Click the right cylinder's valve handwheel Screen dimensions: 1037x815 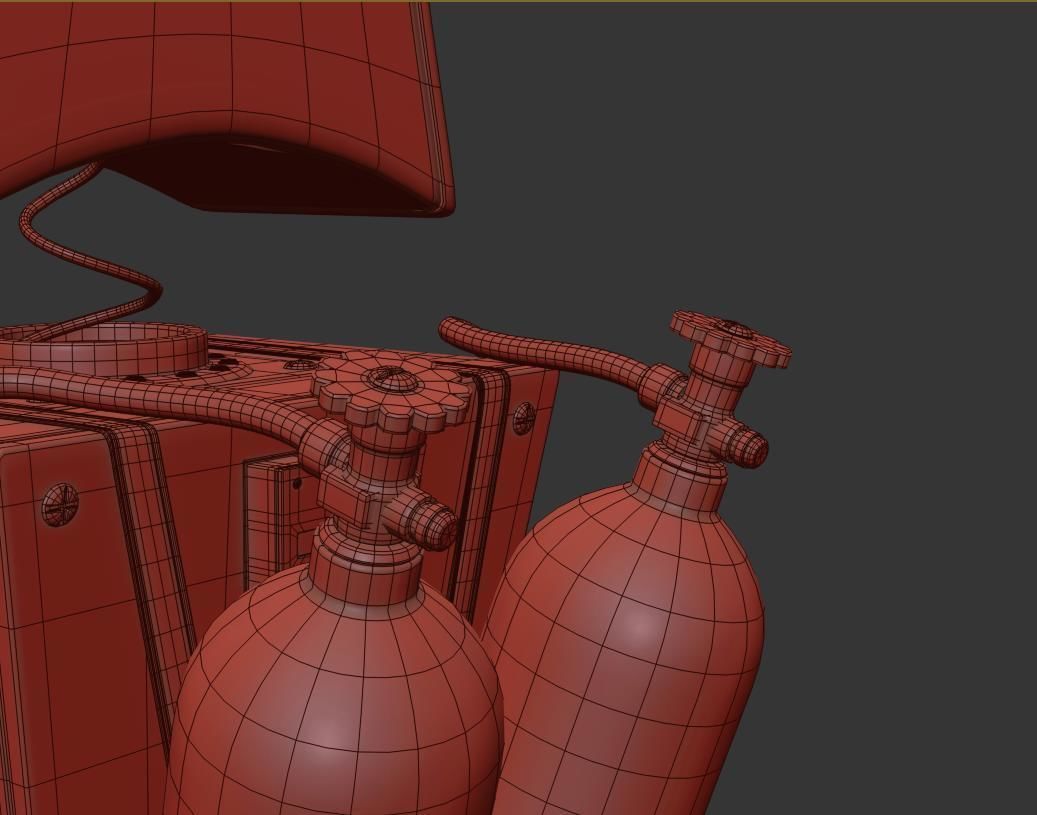click(731, 339)
